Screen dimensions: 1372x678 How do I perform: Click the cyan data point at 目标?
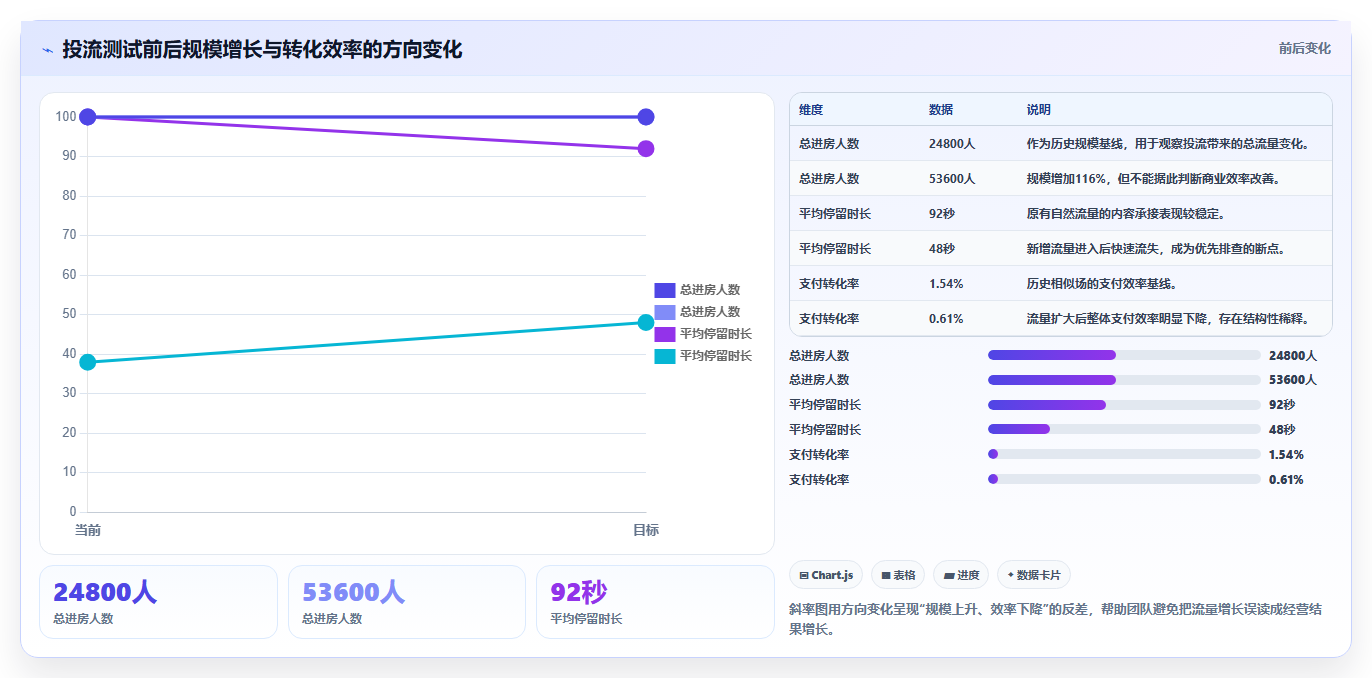(x=646, y=322)
